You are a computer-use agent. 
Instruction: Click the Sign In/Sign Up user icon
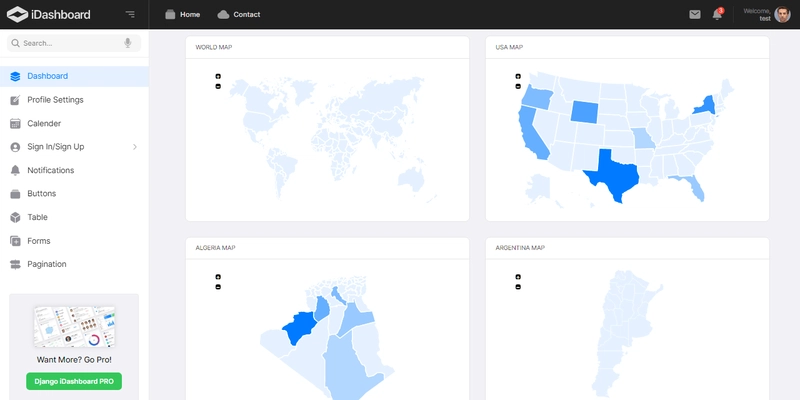(15, 147)
